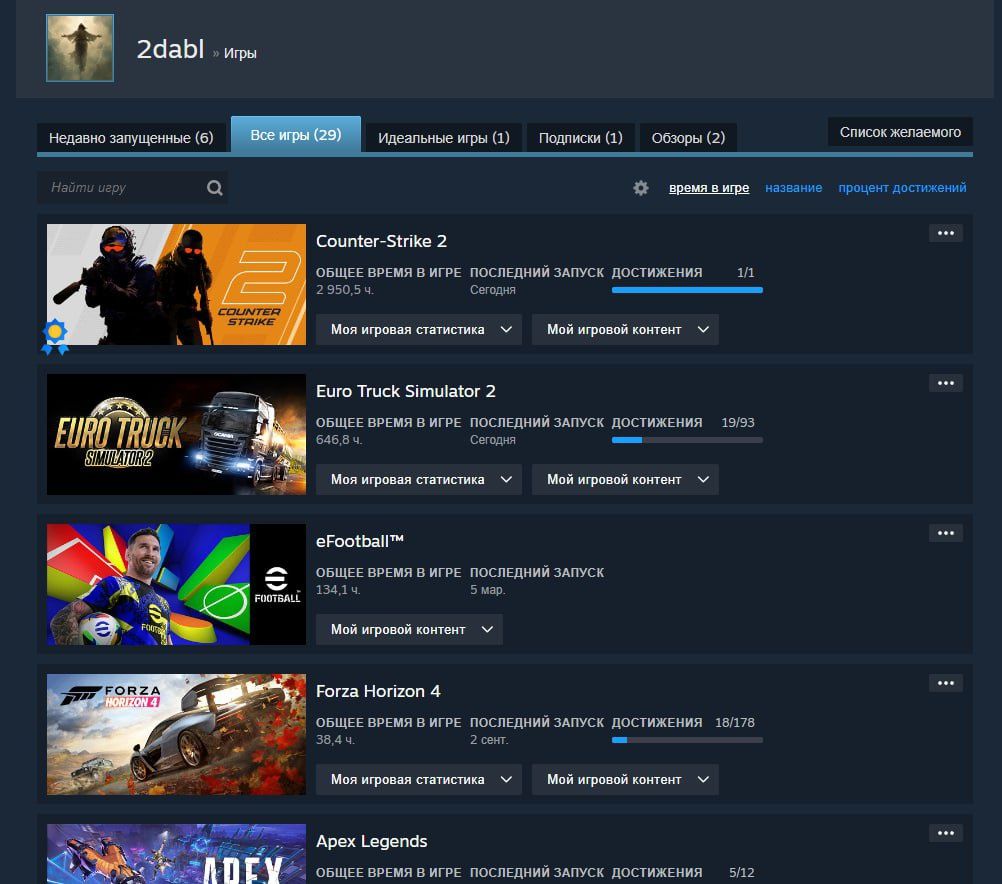Expand Мой игровой контент for Counter-Strike 2
This screenshot has width=1002, height=884.
tap(625, 330)
